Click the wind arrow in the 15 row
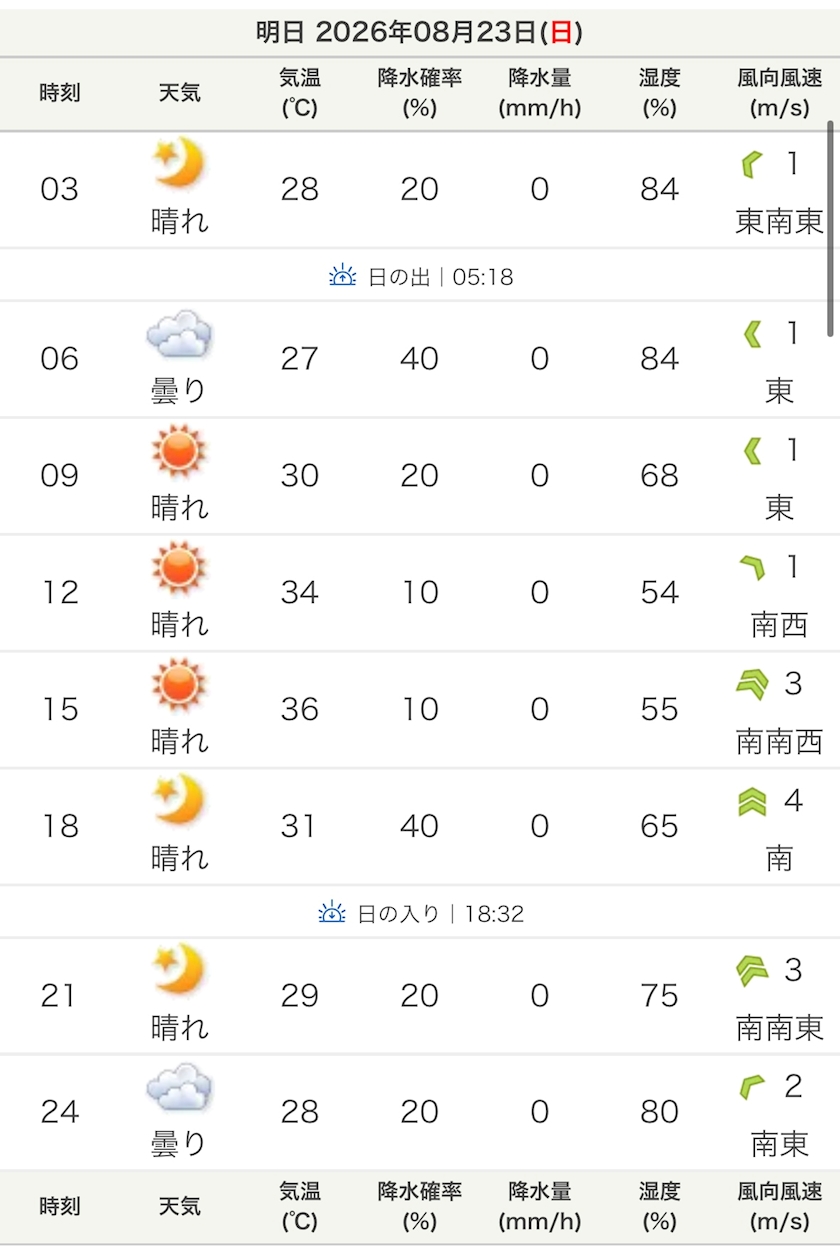The height and width of the screenshot is (1254, 840). tap(752, 684)
